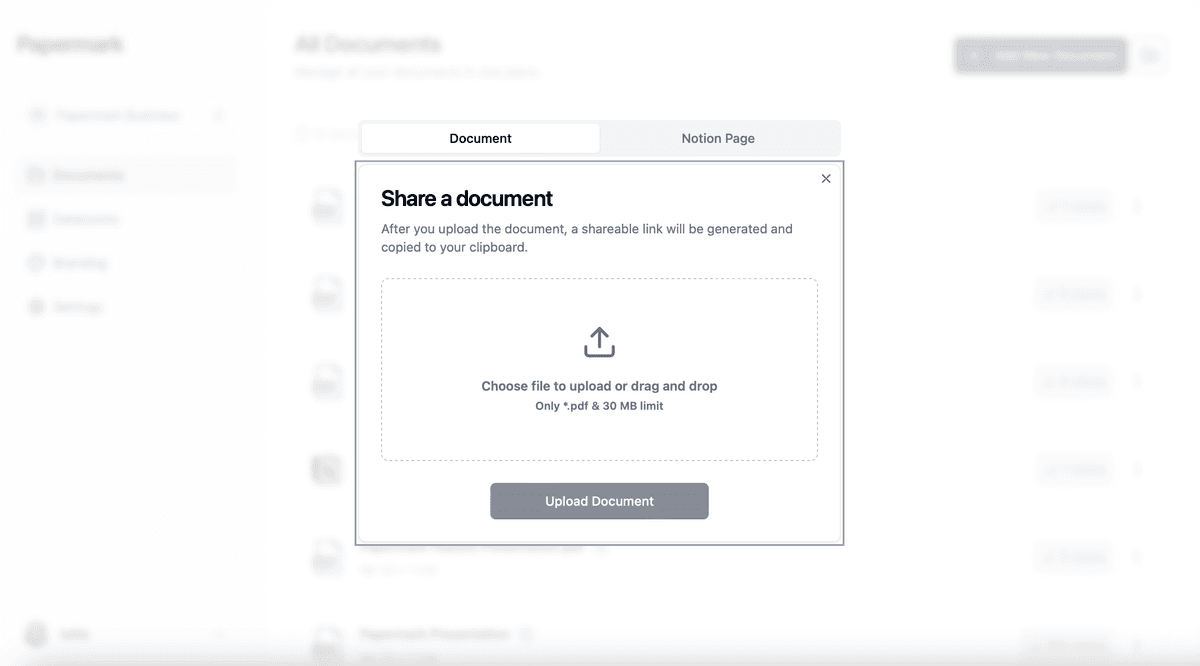
Task: Click the Add New Document button
Action: point(1040,55)
